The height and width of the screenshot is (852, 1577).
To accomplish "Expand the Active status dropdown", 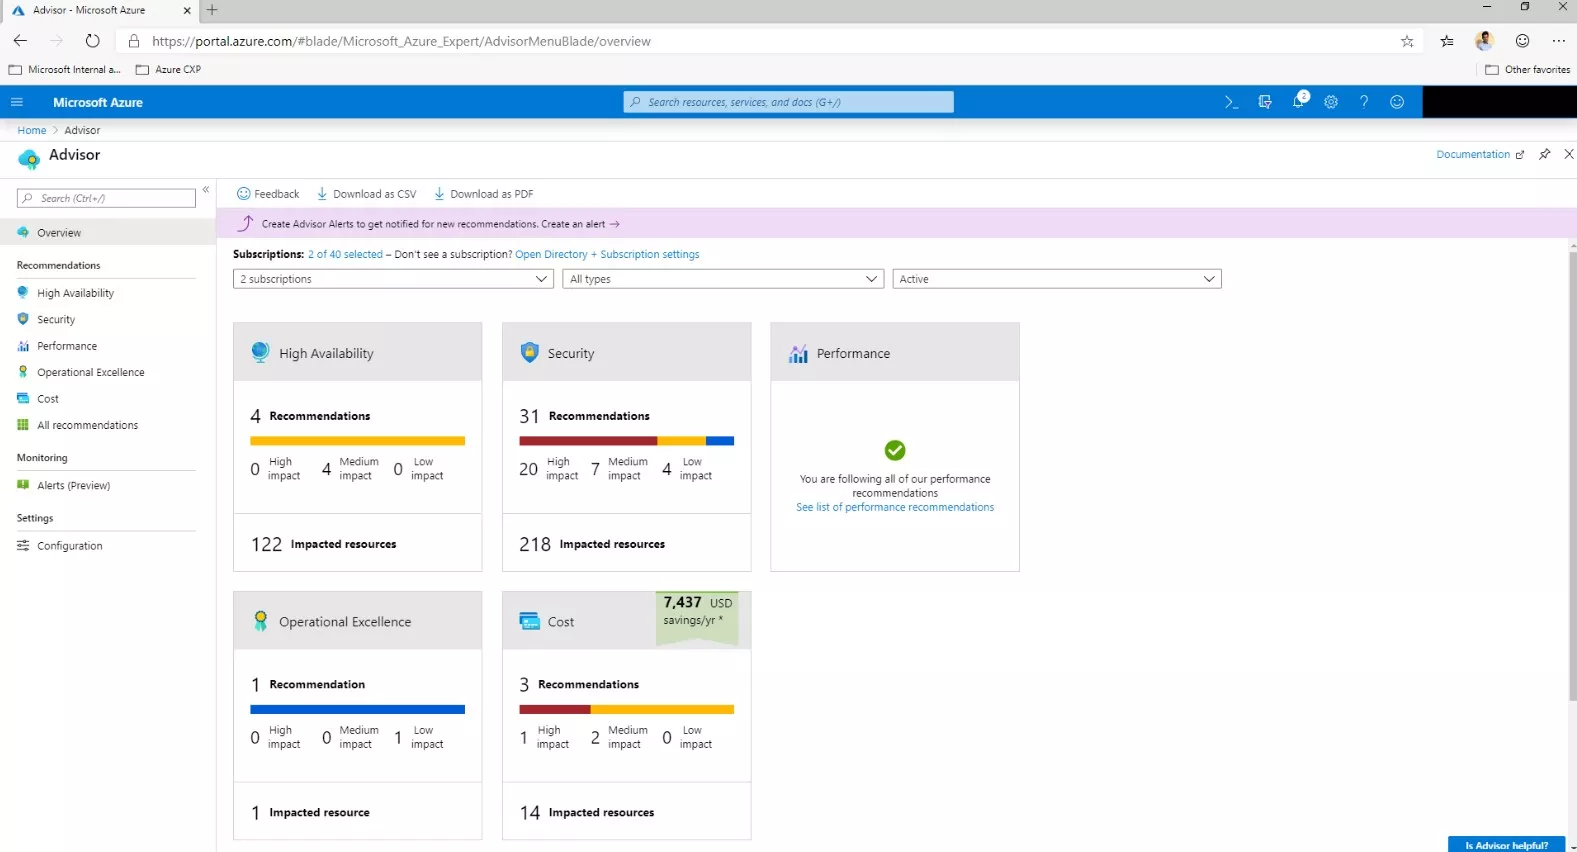I will [x=1057, y=279].
